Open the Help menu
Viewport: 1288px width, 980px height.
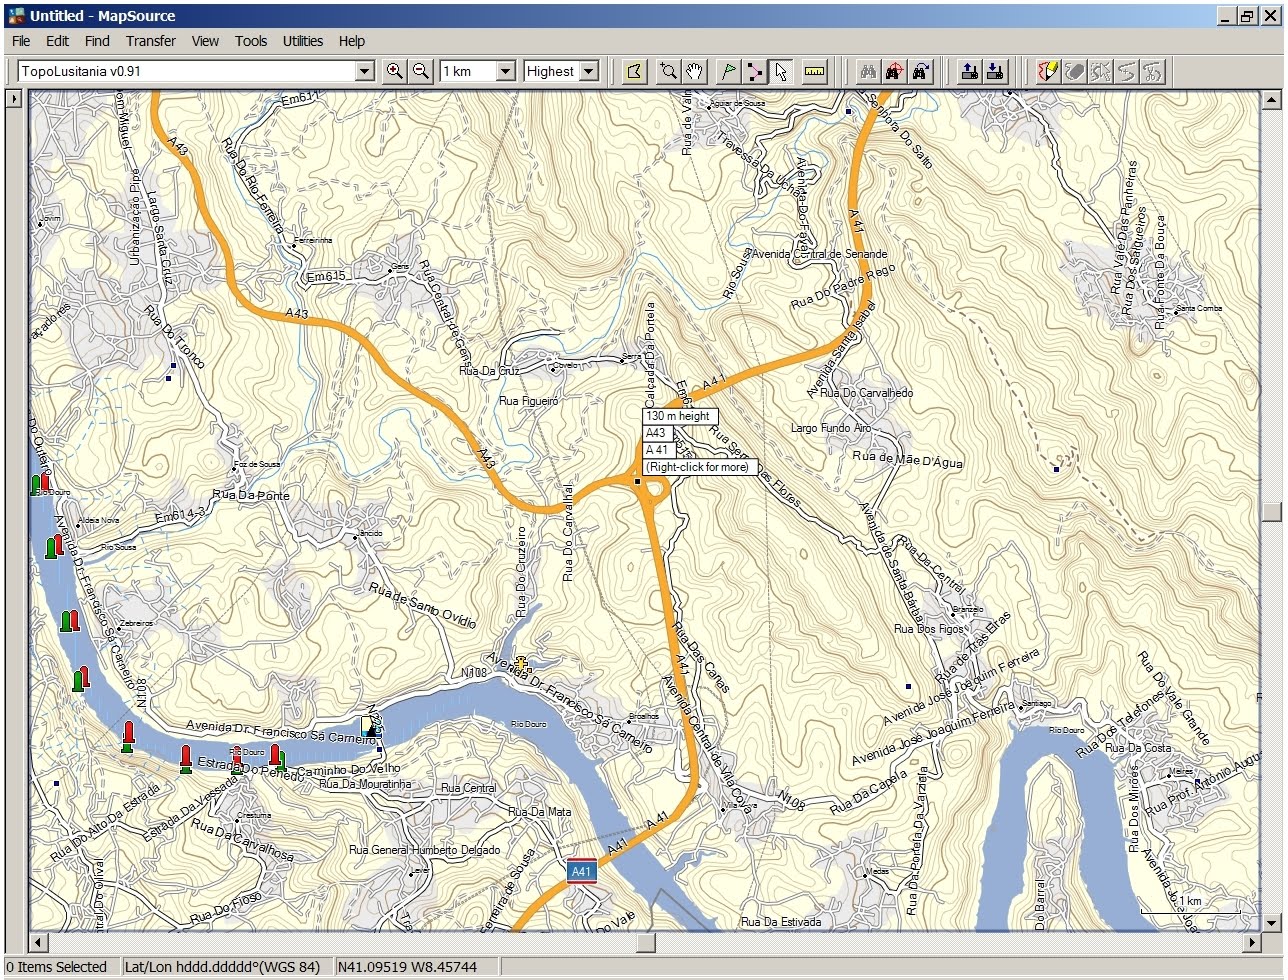pyautogui.click(x=352, y=41)
